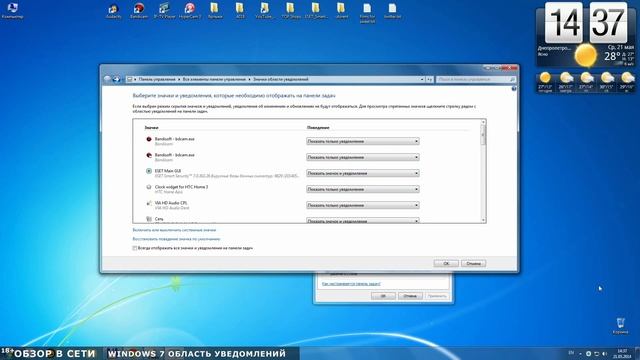Go back using the dialog's back arrow
Viewport: 640px width, 360px height.
coord(108,79)
